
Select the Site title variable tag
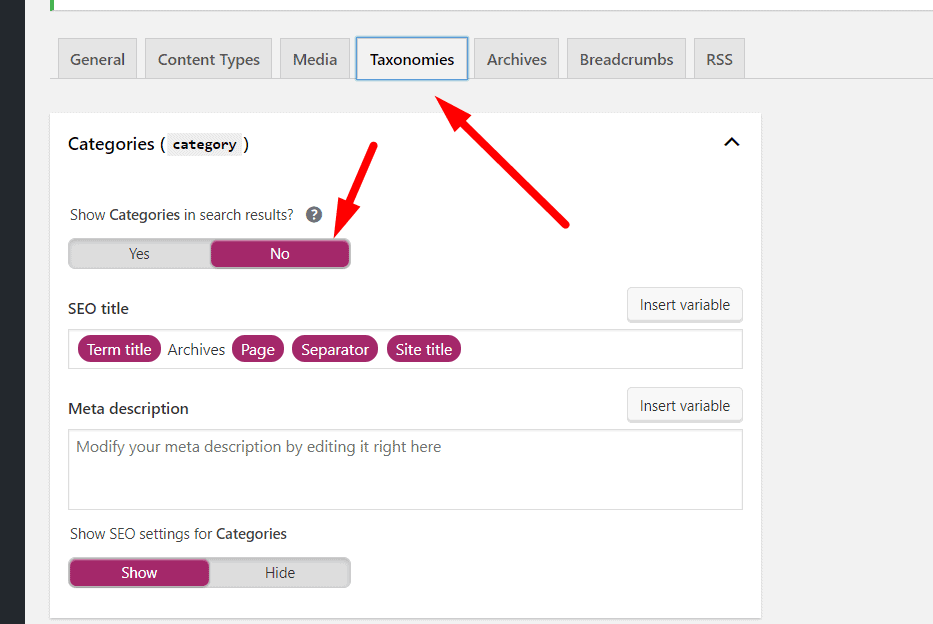(424, 349)
